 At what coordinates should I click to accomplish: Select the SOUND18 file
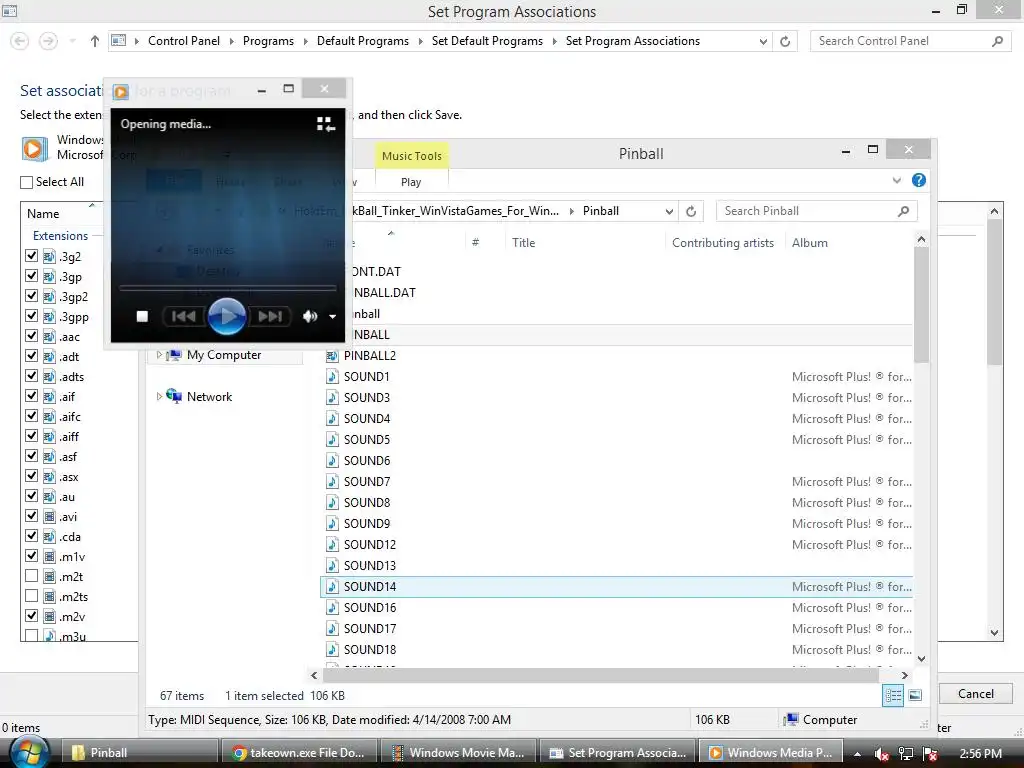click(370, 650)
